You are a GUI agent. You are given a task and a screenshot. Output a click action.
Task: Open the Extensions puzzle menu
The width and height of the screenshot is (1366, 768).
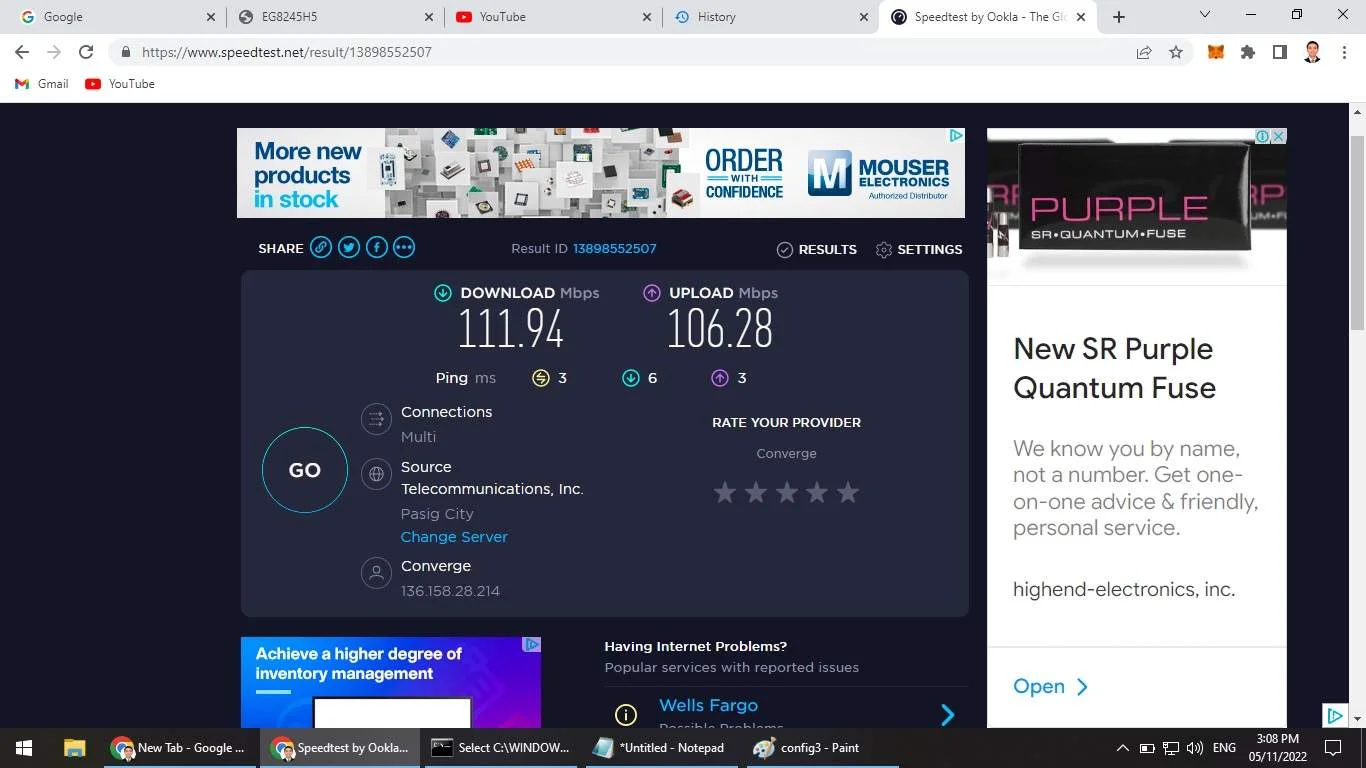pyautogui.click(x=1248, y=52)
